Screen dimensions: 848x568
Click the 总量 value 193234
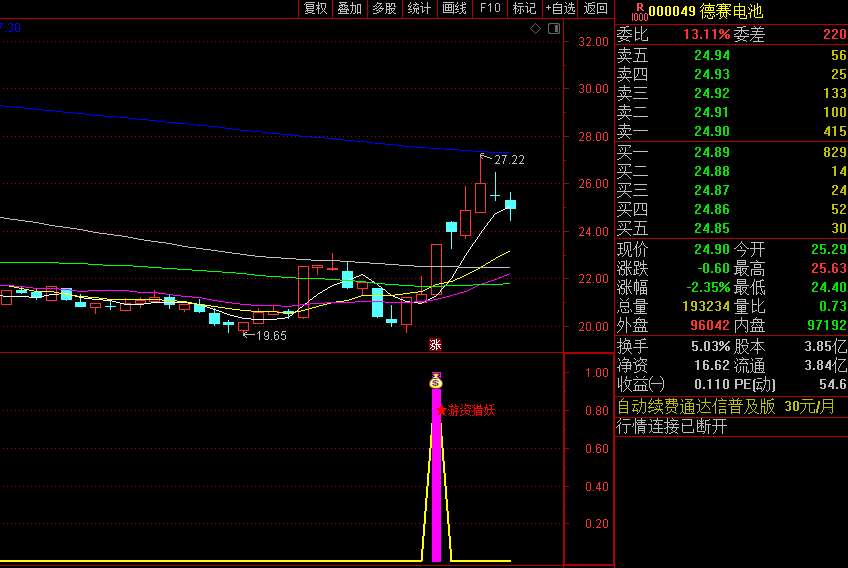point(706,307)
